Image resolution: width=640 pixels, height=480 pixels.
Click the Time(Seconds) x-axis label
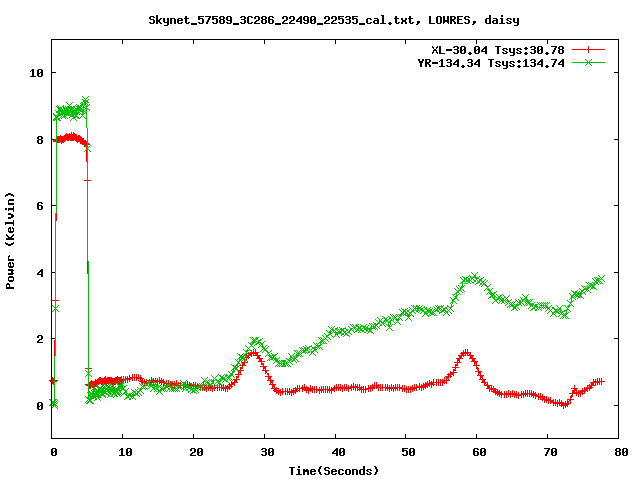[334, 471]
